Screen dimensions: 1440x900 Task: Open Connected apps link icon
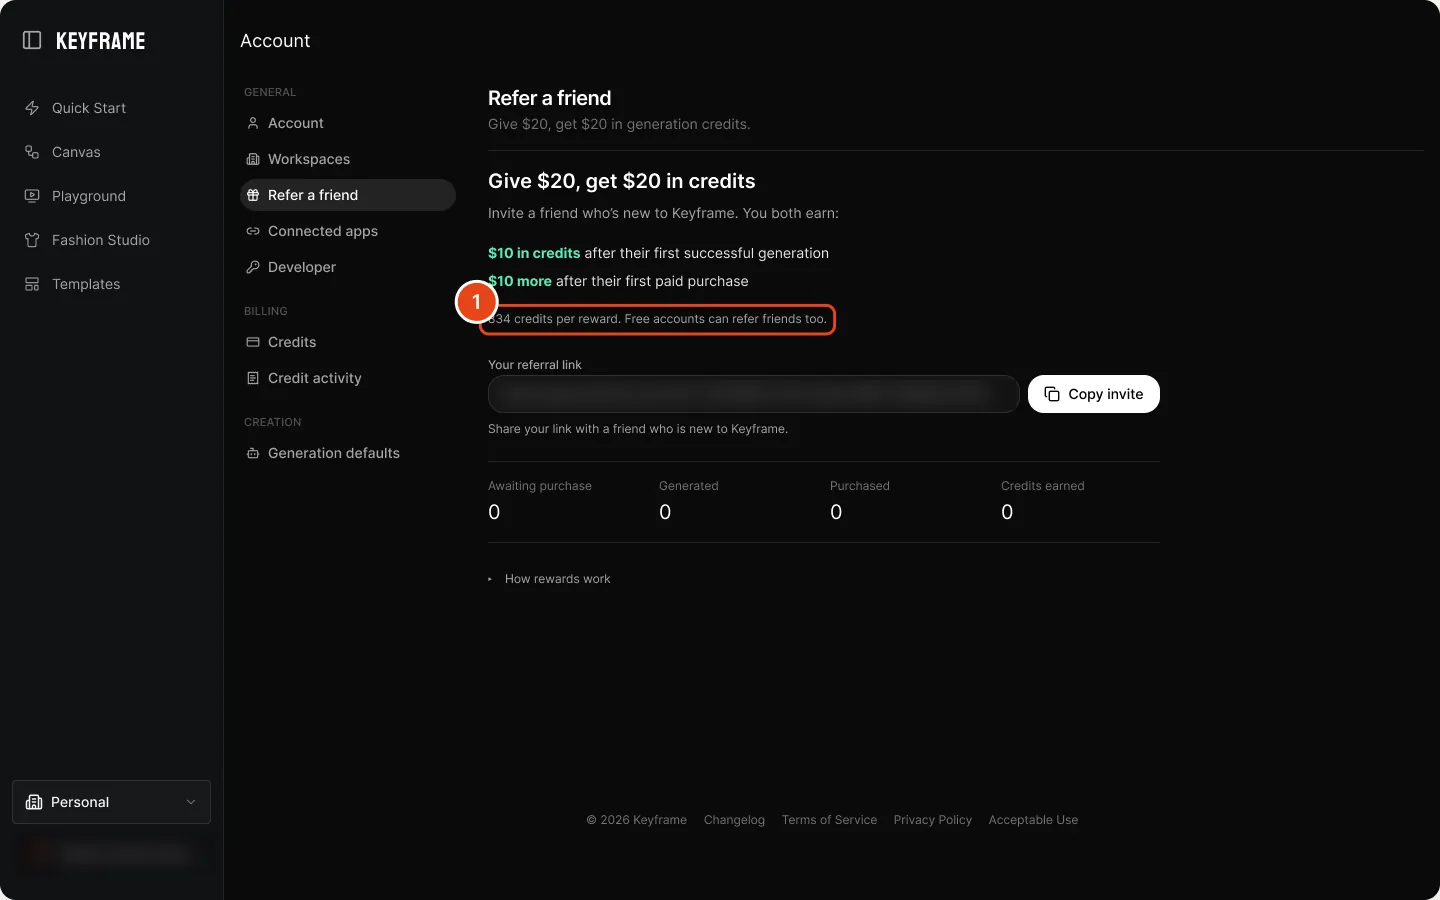[x=253, y=231]
